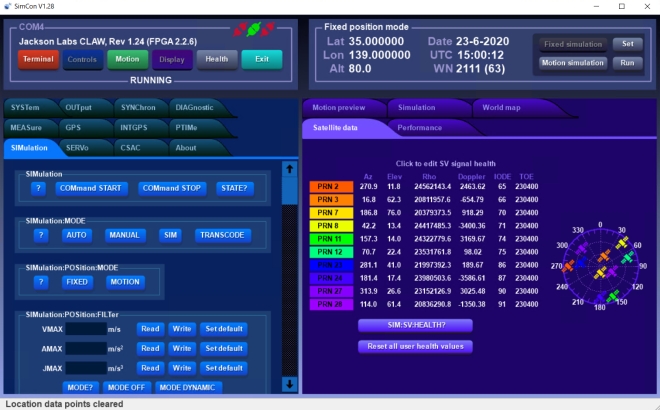
Task: Click the MODE DYNAMIC button
Action: tap(188, 388)
